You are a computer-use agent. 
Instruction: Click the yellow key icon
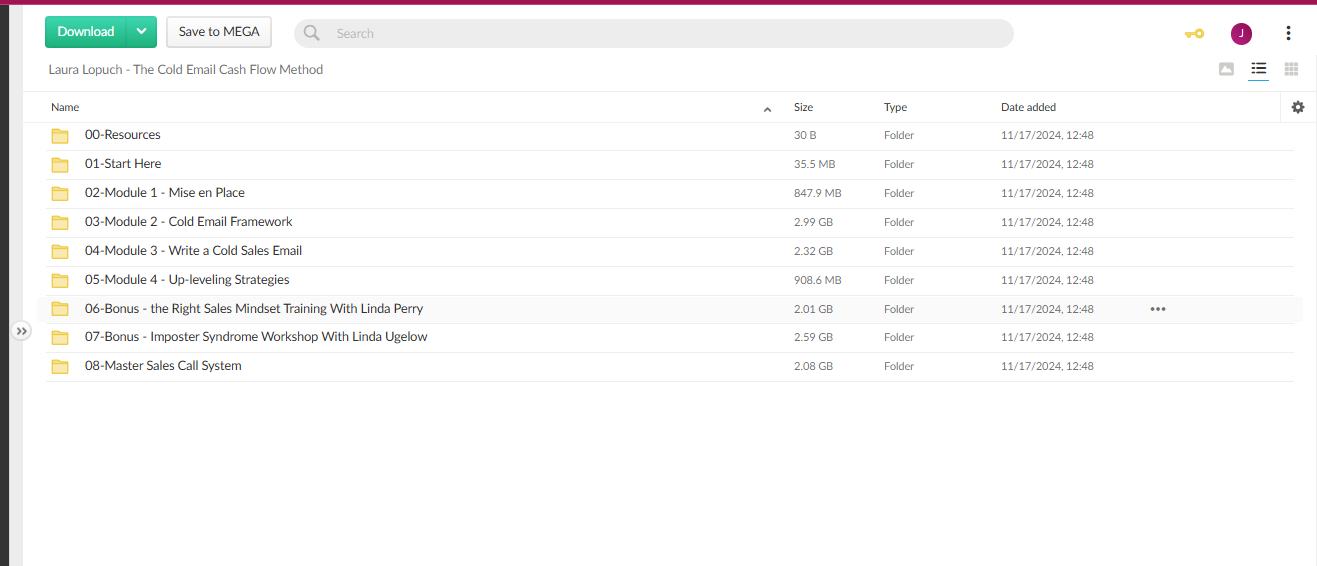[1194, 33]
